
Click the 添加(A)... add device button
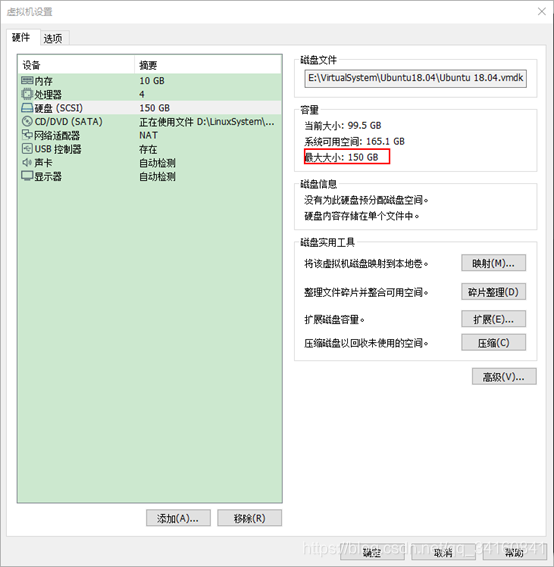pyautogui.click(x=178, y=518)
